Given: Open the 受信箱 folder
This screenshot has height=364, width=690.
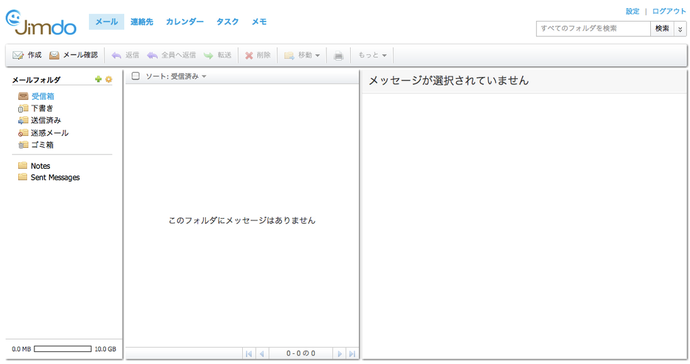Looking at the screenshot, I should [x=43, y=96].
